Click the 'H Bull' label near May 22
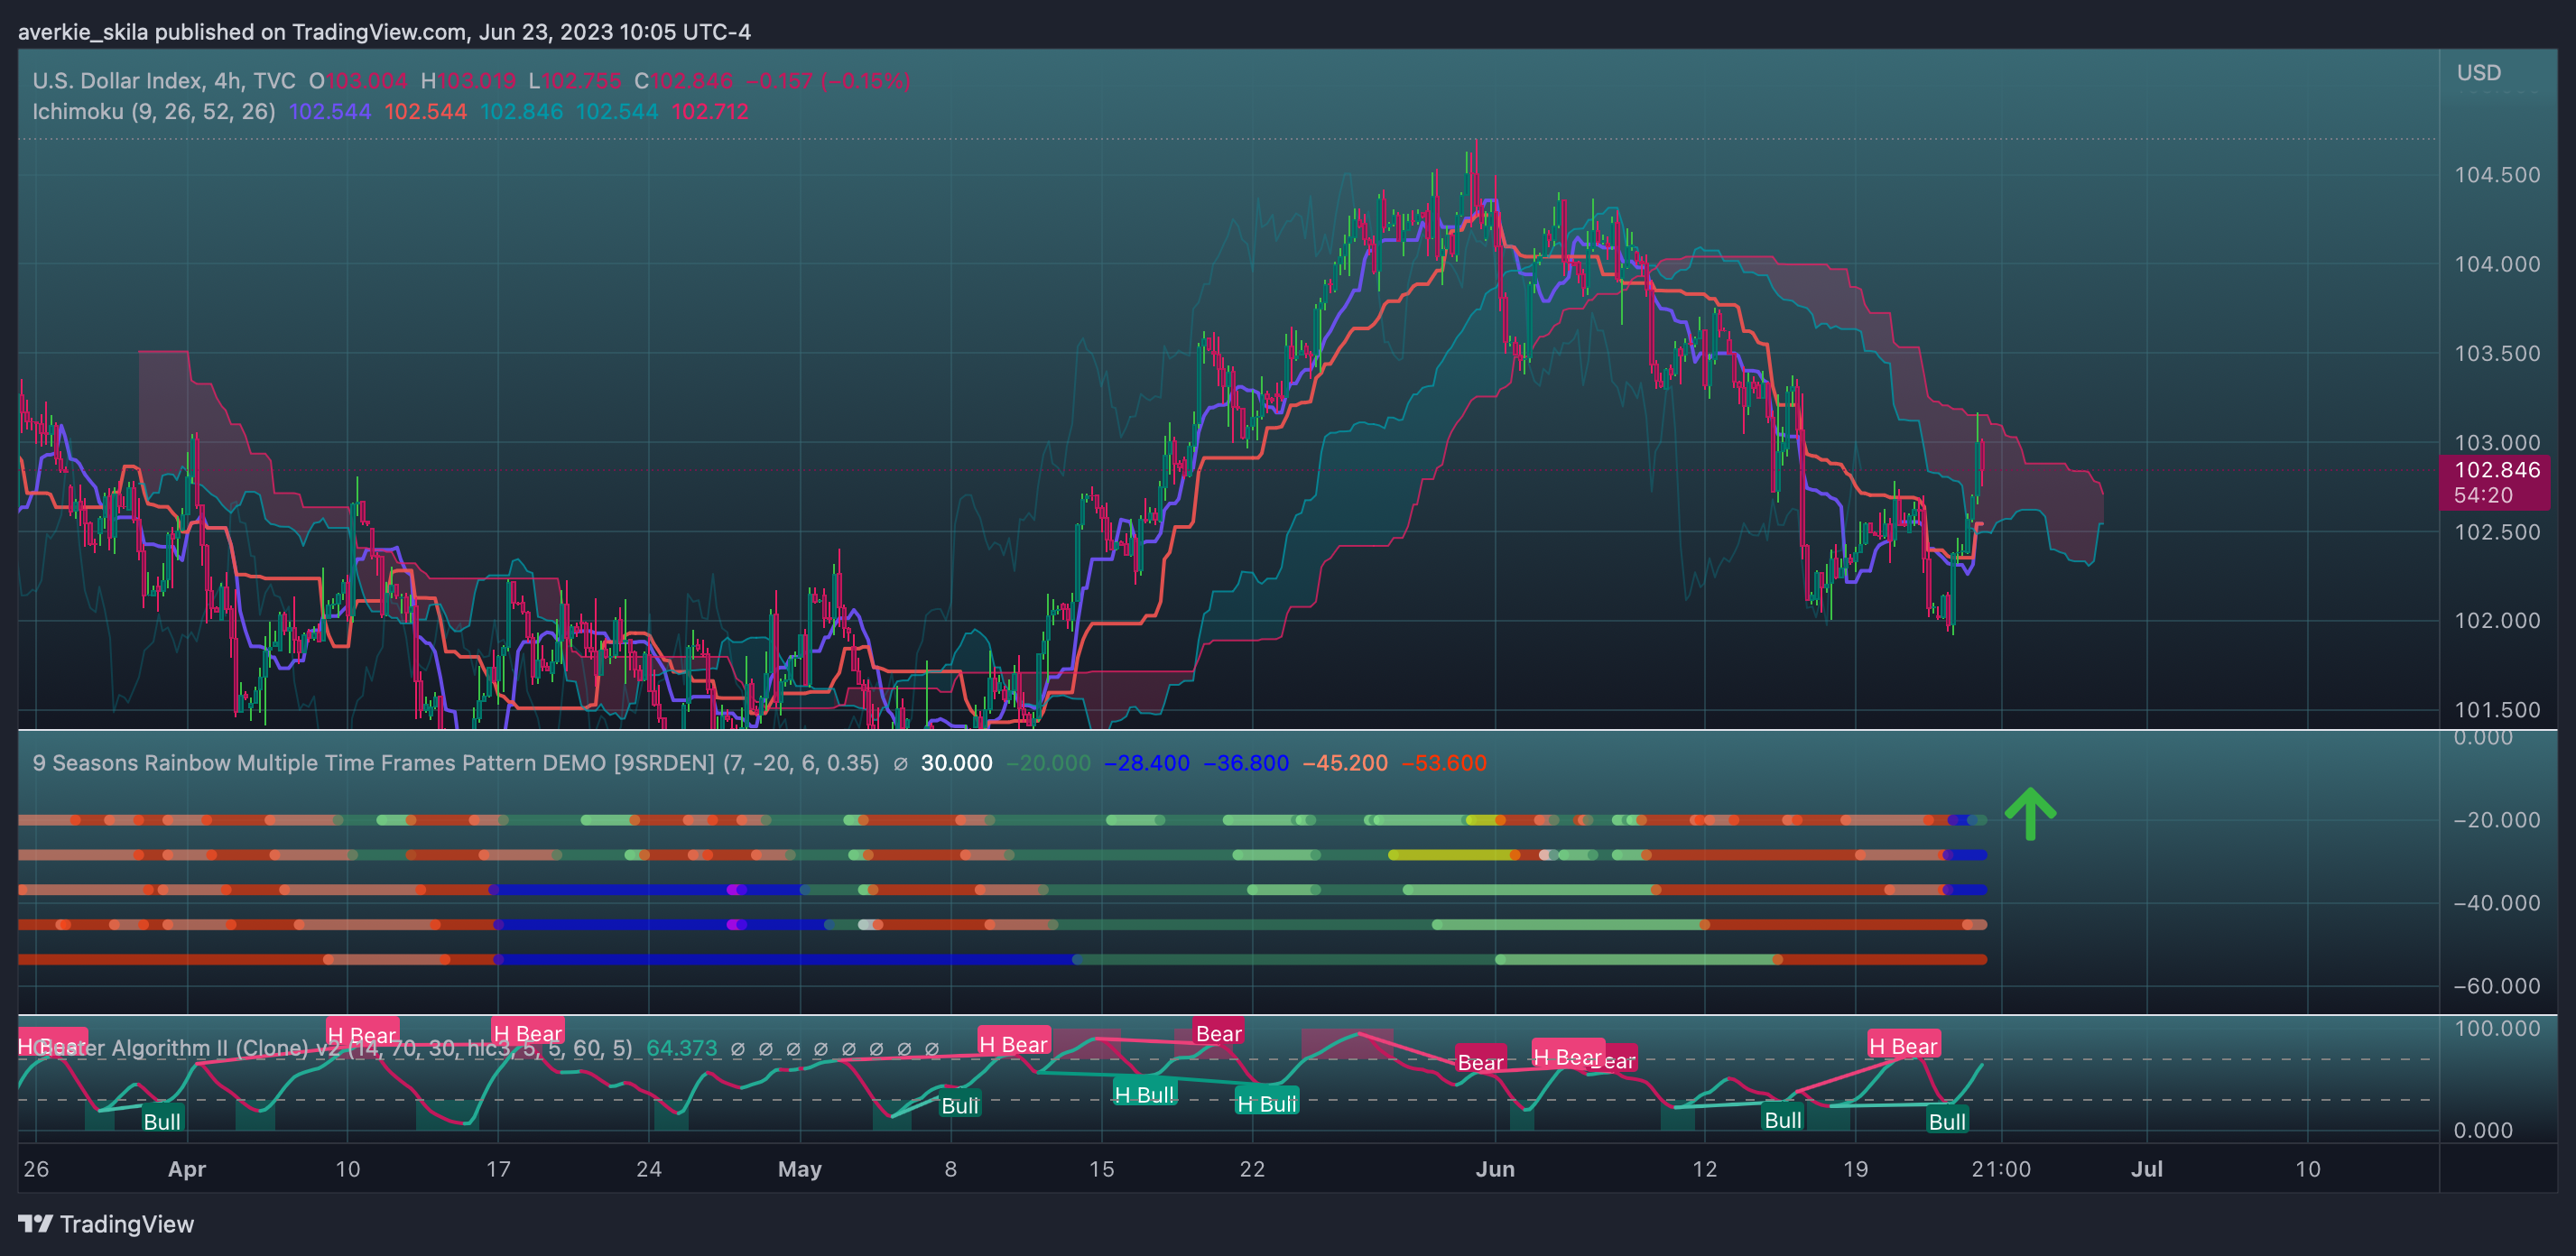The height and width of the screenshot is (1256, 2576). [x=1267, y=1103]
